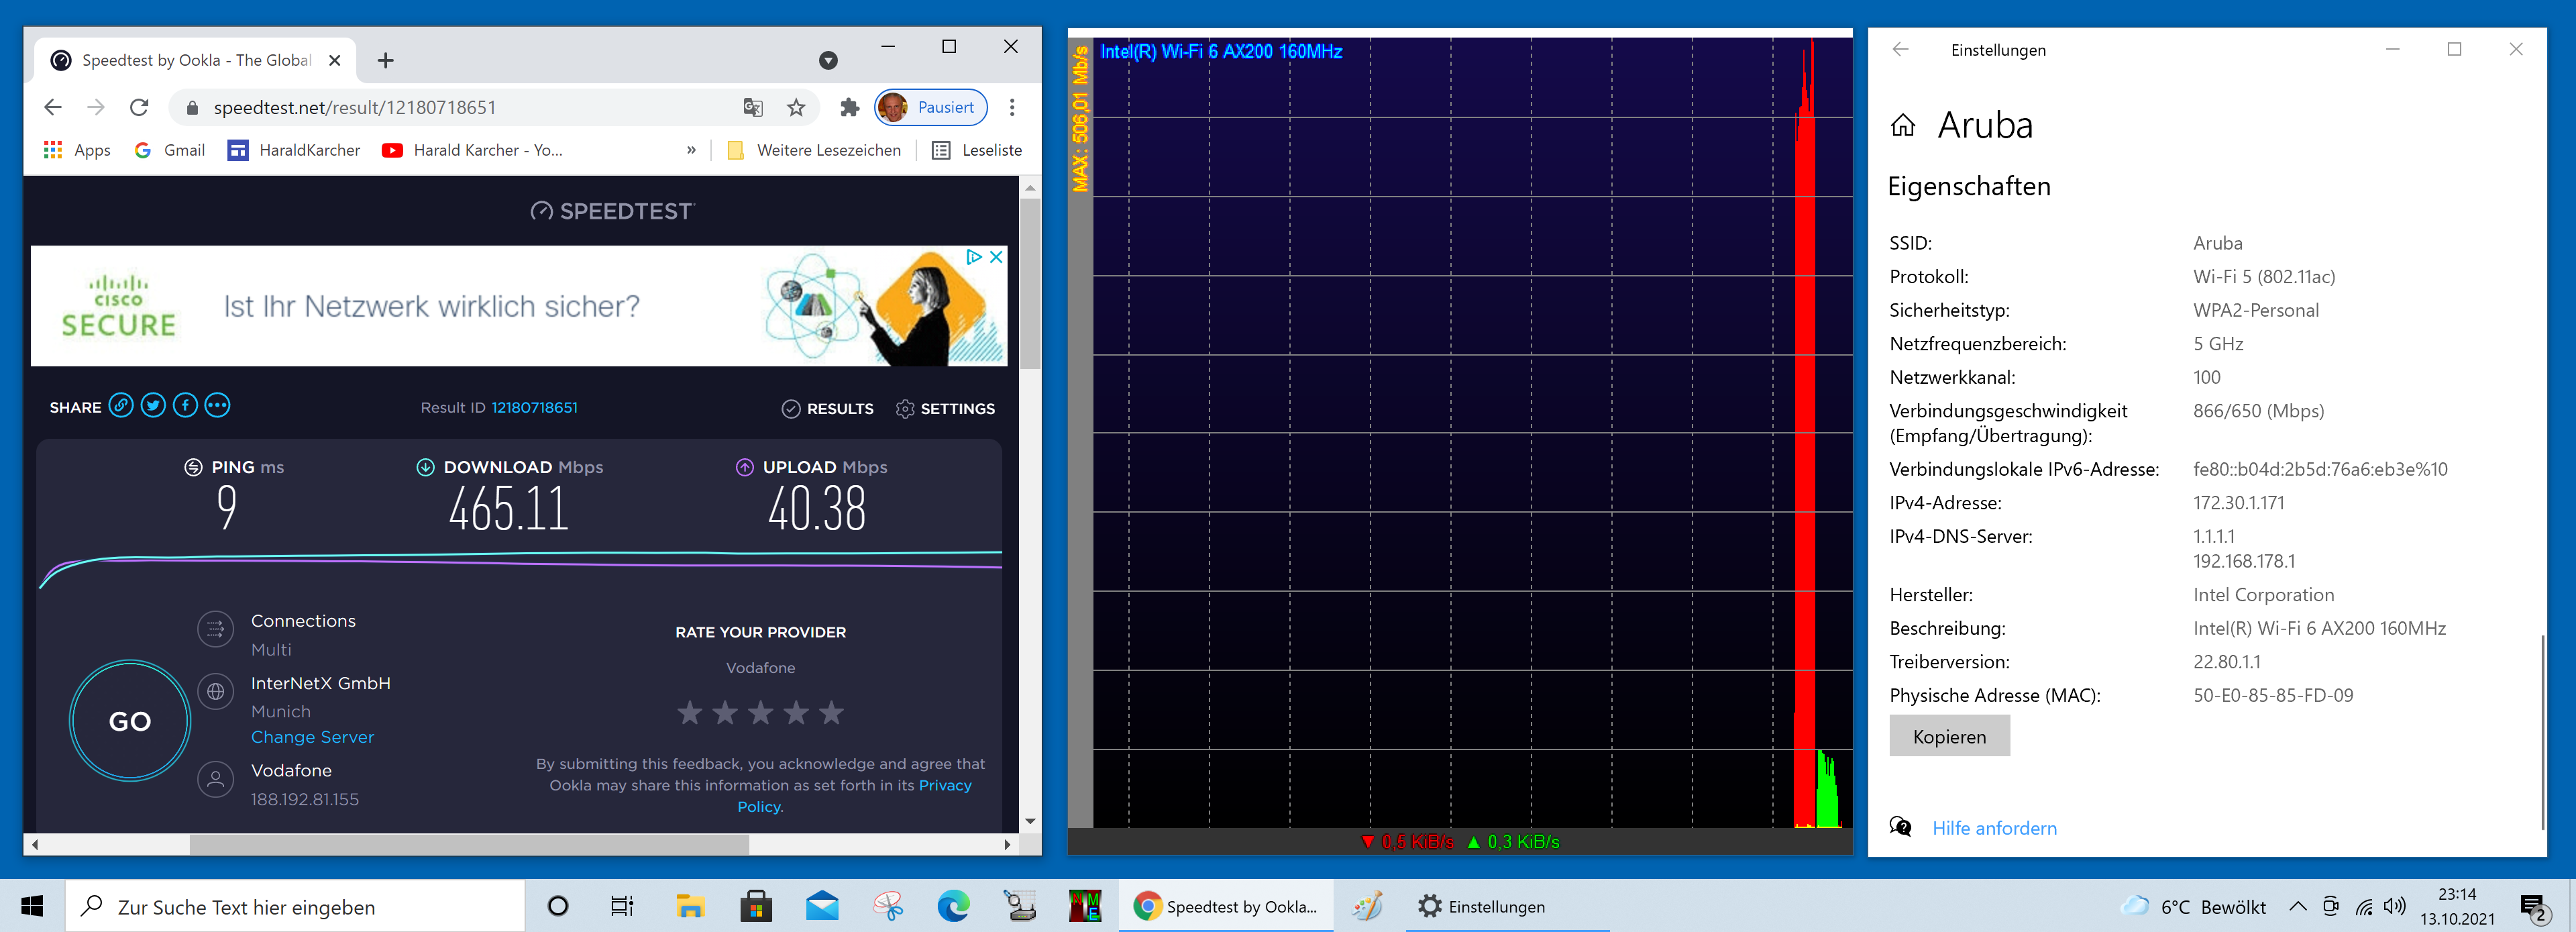Bookmark page with star icon
The image size is (2576, 932).
796,108
